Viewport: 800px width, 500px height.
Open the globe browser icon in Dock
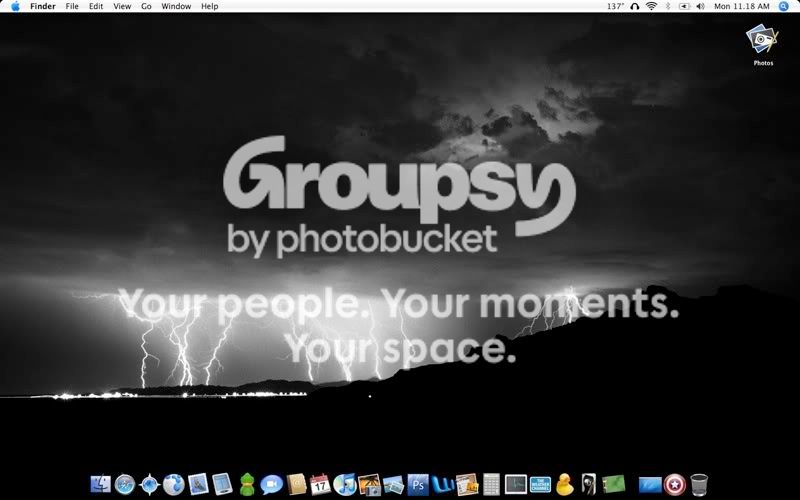(173, 484)
